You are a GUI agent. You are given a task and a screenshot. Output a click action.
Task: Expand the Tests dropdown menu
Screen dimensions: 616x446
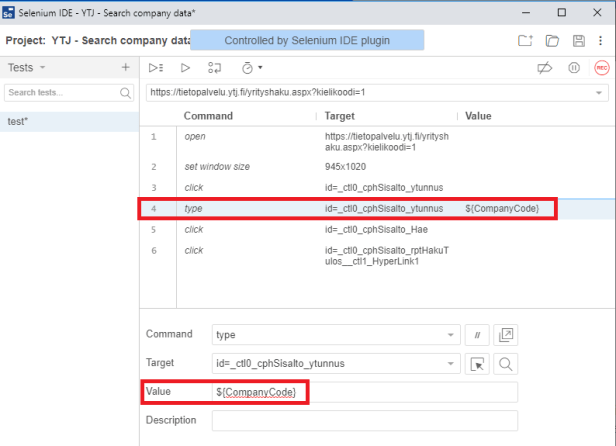[x=28, y=67]
